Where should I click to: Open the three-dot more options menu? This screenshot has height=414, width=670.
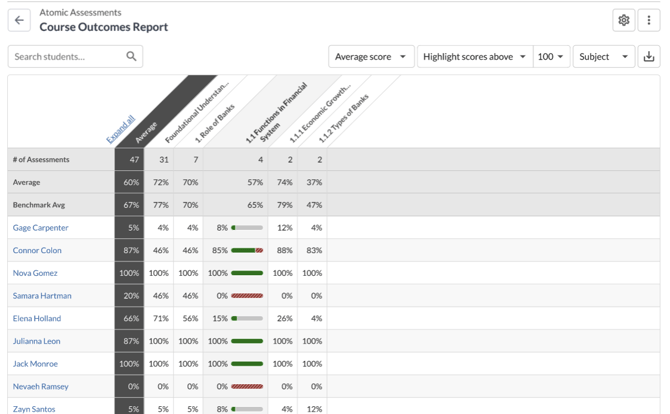pos(649,20)
